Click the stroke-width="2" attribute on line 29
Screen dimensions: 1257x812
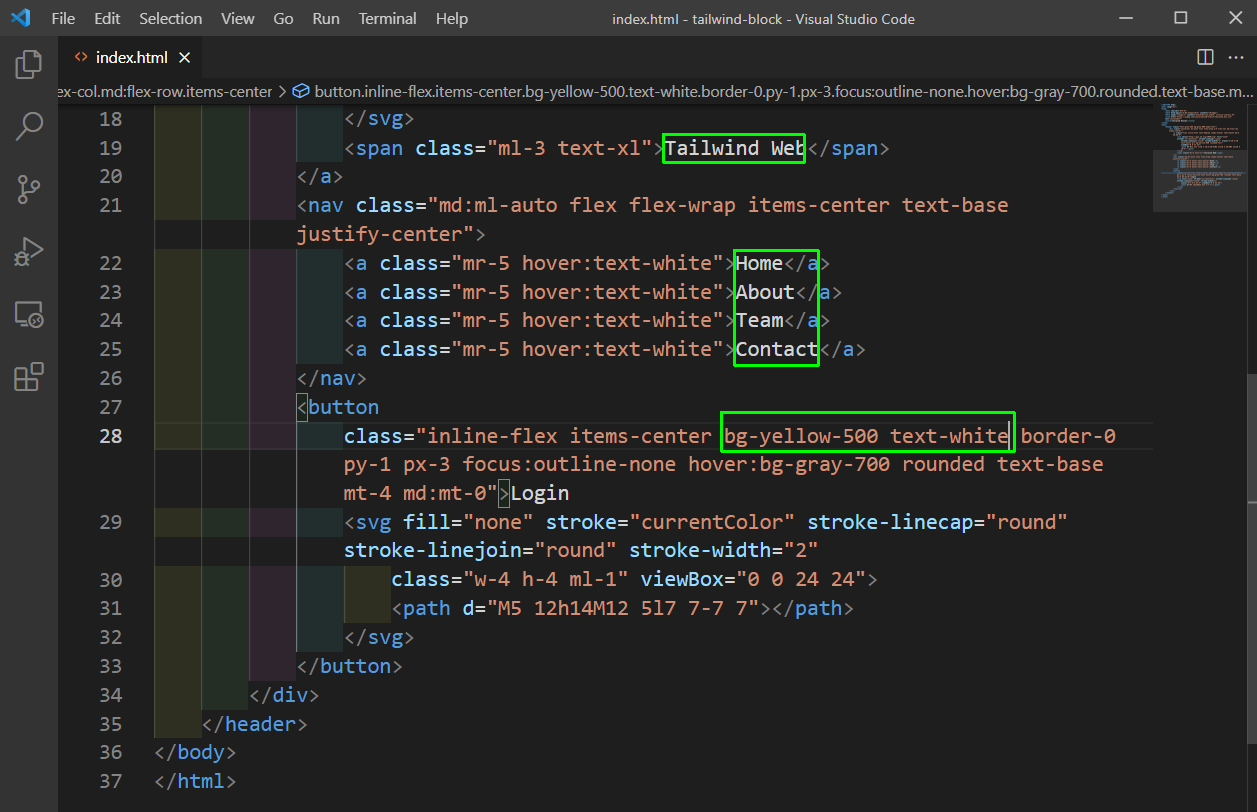(x=724, y=551)
